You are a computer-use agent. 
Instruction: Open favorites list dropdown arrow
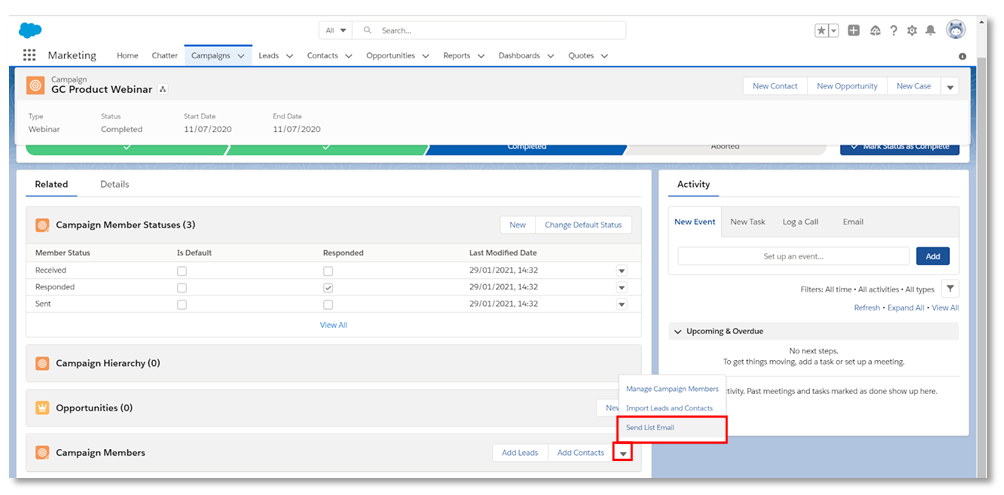click(x=834, y=31)
